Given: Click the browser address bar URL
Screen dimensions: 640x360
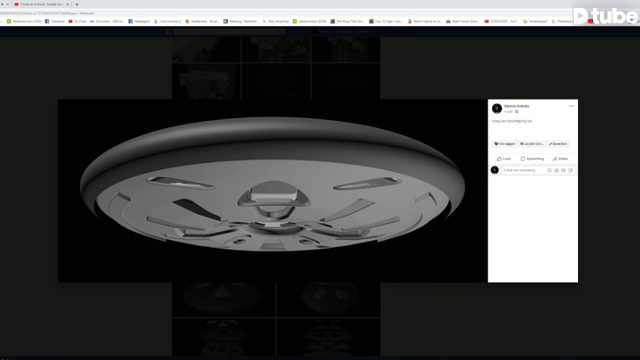Looking at the screenshot, I should pyautogui.click(x=47, y=13).
